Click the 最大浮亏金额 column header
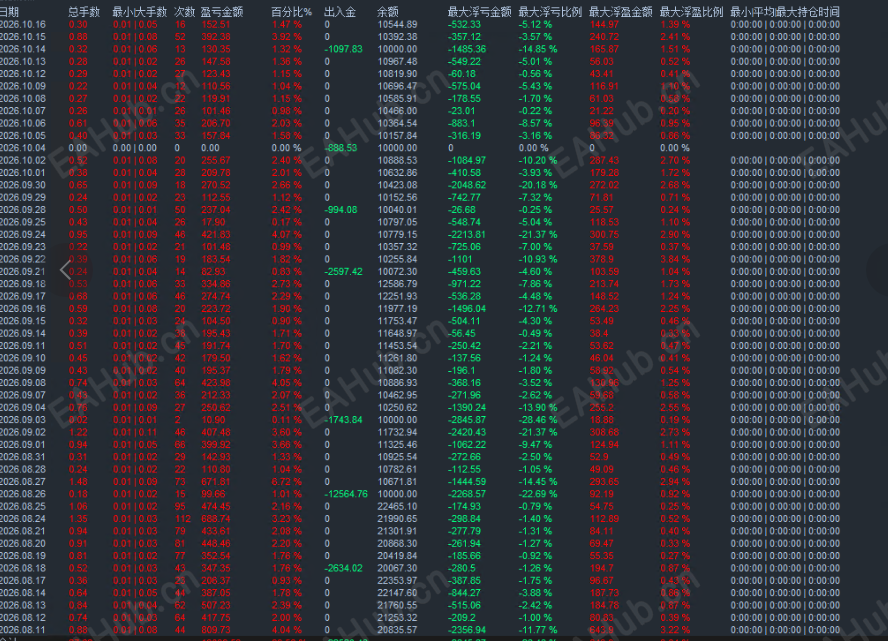 pyautogui.click(x=479, y=12)
